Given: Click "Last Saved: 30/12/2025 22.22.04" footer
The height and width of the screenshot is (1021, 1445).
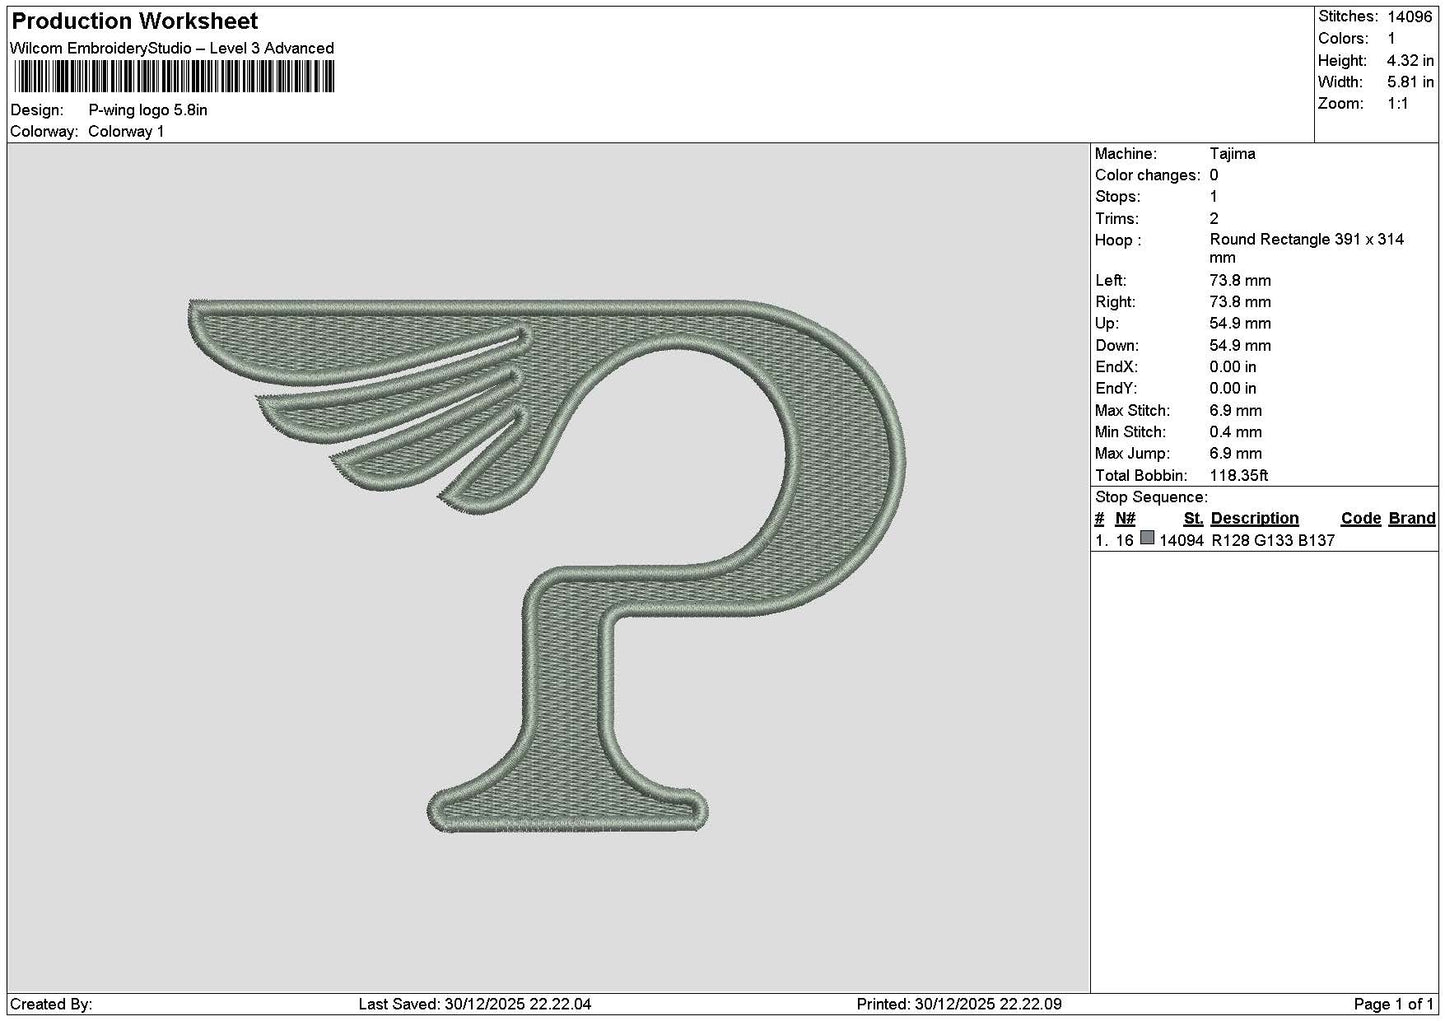Looking at the screenshot, I should [x=475, y=1004].
